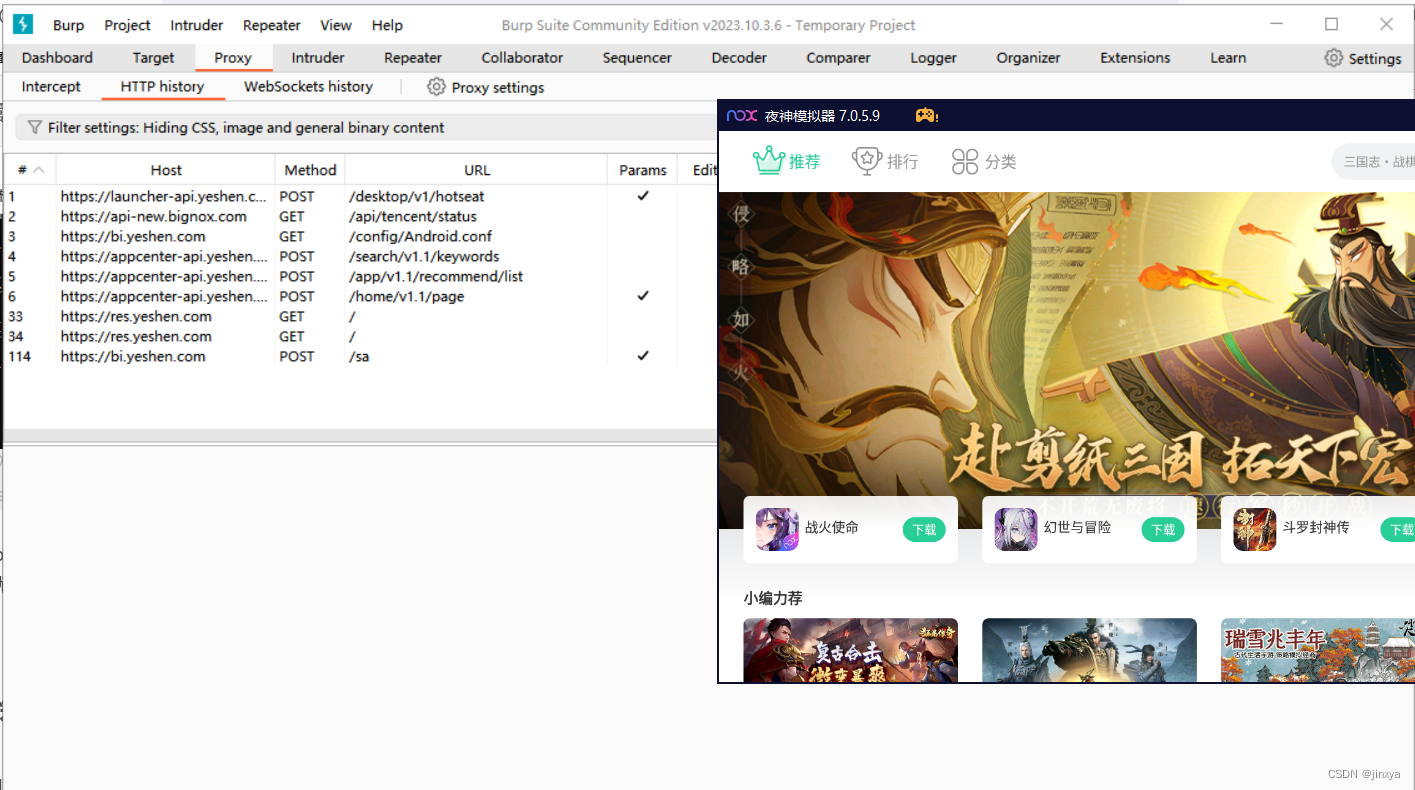The height and width of the screenshot is (790, 1415).
Task: Open the 复古合击 game thumbnail
Action: (850, 650)
